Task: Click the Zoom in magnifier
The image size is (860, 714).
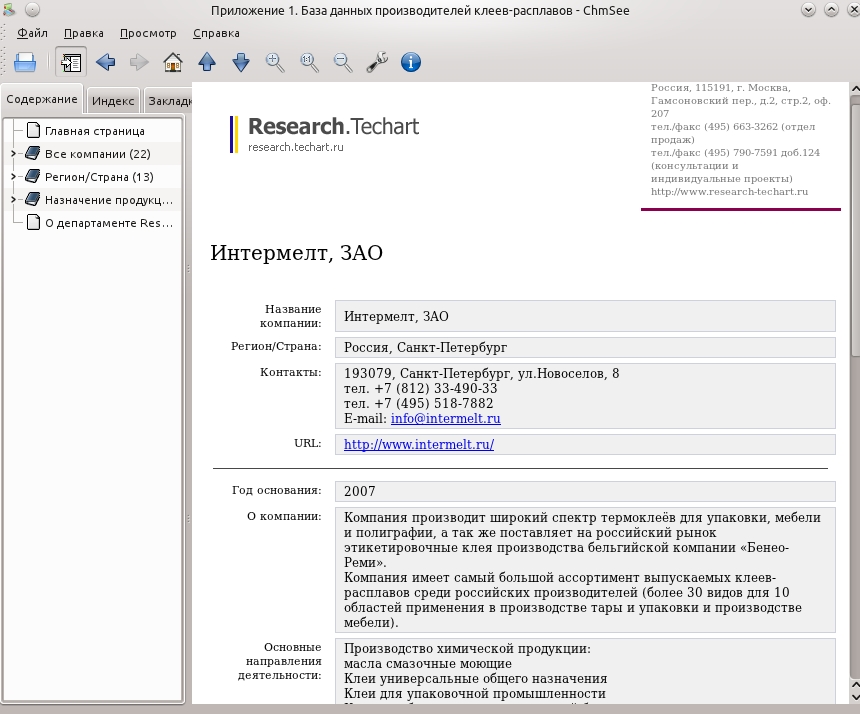Action: tap(275, 62)
